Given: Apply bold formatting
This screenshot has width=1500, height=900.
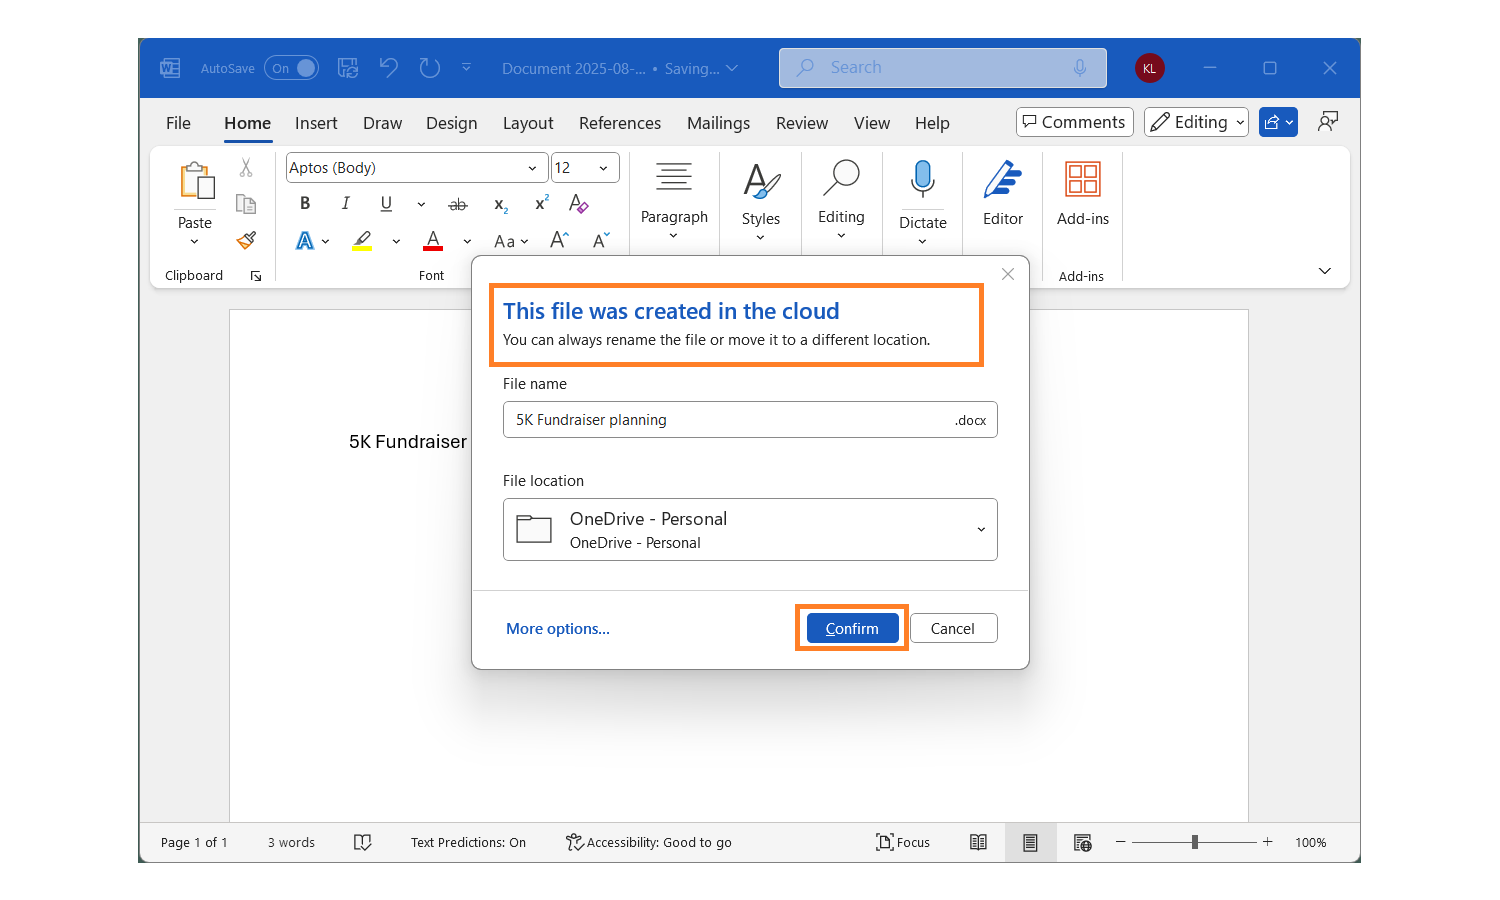Looking at the screenshot, I should point(305,203).
